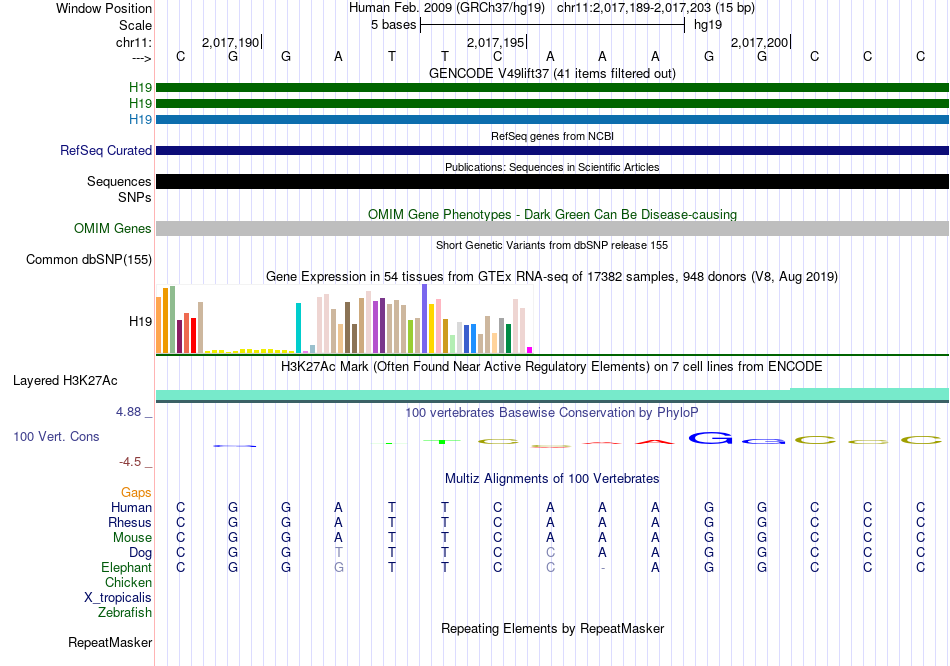Click 'Multiz Alignments of 100 Vertebrates' title

(x=552, y=479)
